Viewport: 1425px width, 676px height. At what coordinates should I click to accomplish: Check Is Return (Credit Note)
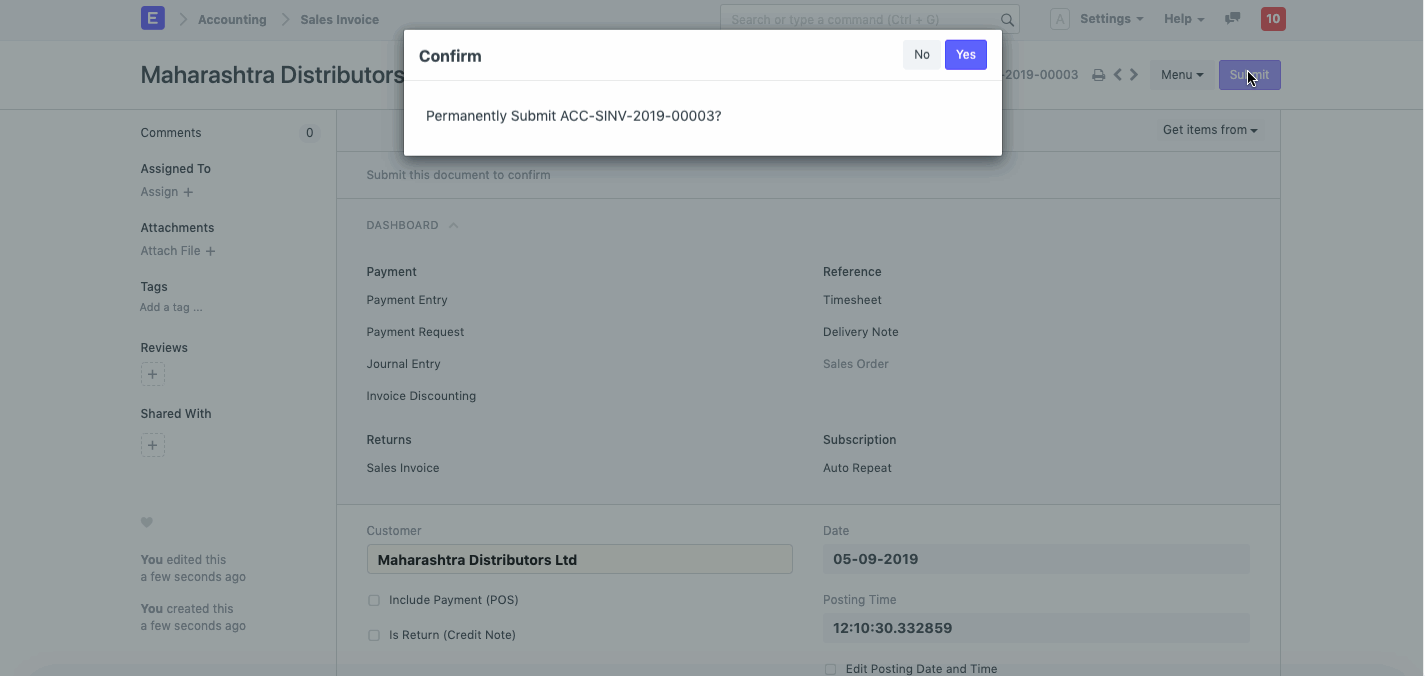374,636
